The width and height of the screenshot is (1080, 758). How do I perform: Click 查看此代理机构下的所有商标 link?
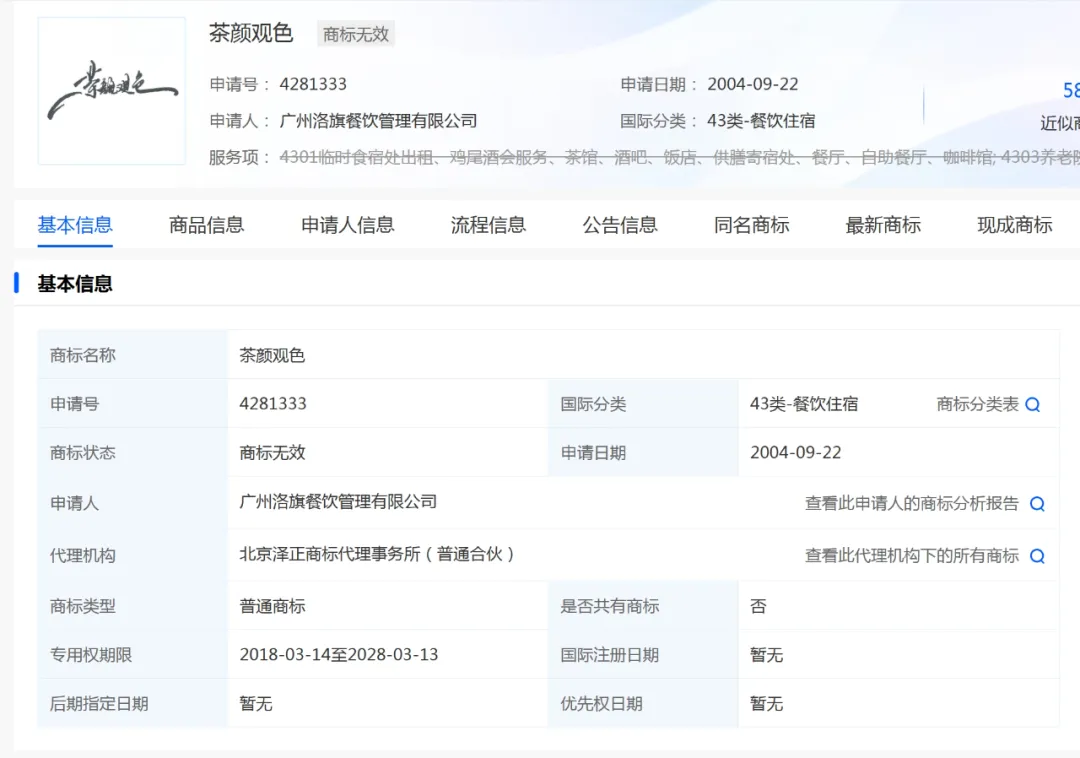pyautogui.click(x=911, y=556)
